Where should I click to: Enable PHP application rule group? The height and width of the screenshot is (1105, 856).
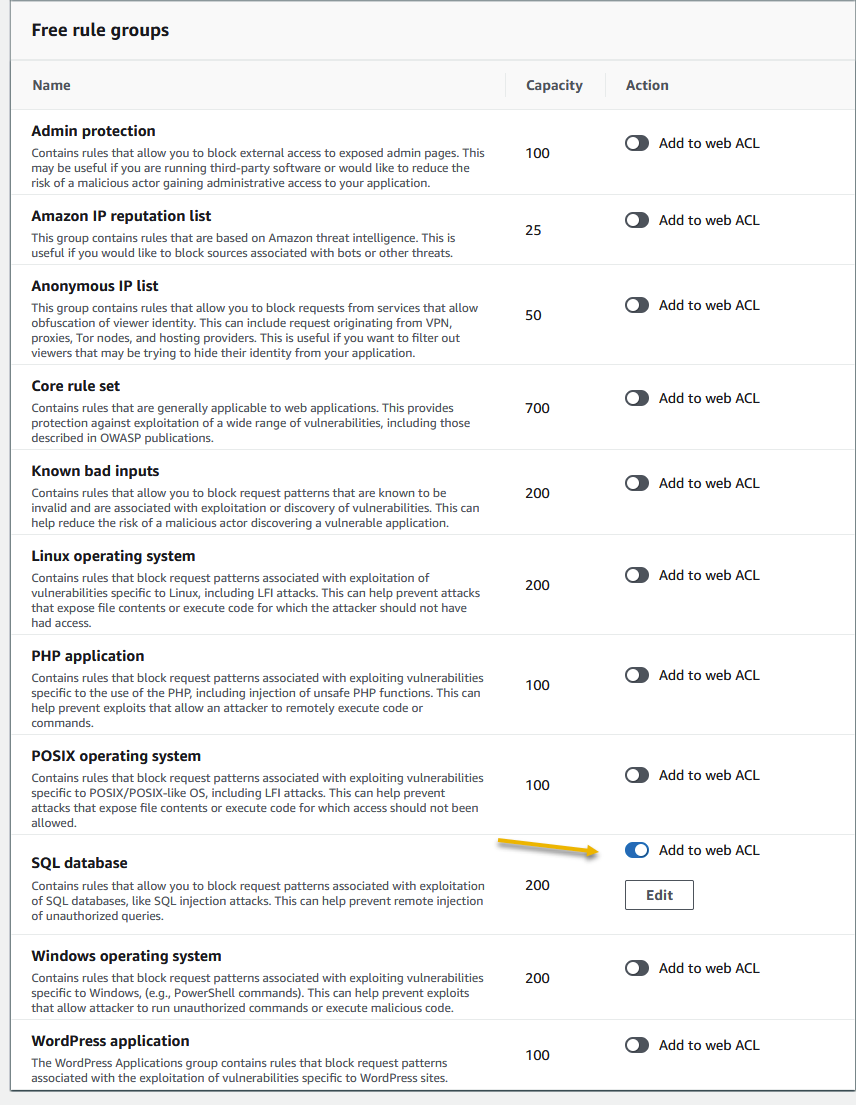click(x=637, y=675)
